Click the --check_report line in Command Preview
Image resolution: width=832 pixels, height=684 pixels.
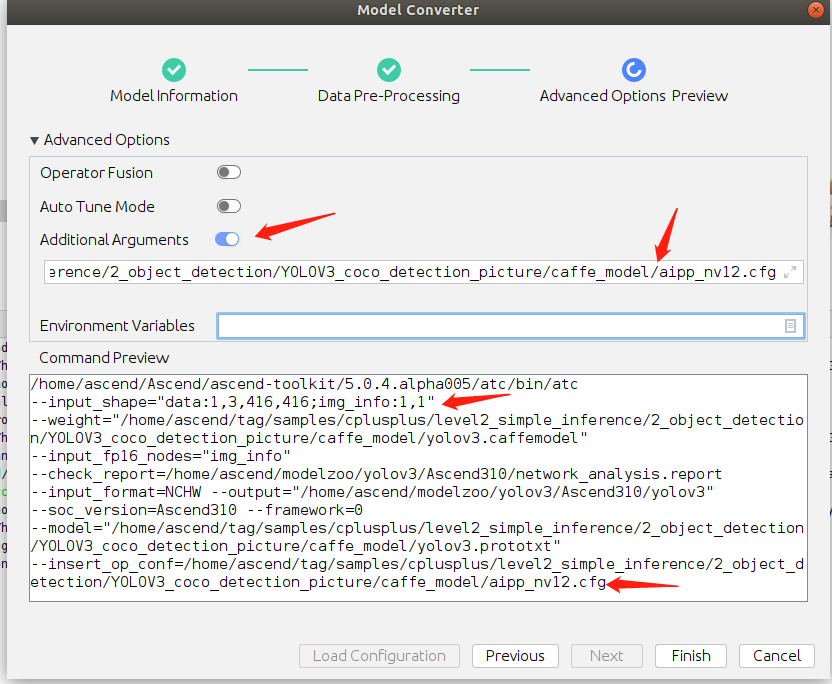point(376,474)
